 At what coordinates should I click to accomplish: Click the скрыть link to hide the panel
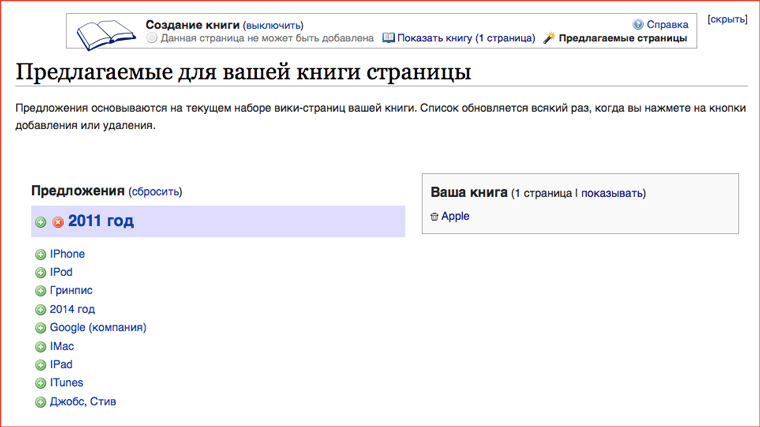(x=727, y=19)
